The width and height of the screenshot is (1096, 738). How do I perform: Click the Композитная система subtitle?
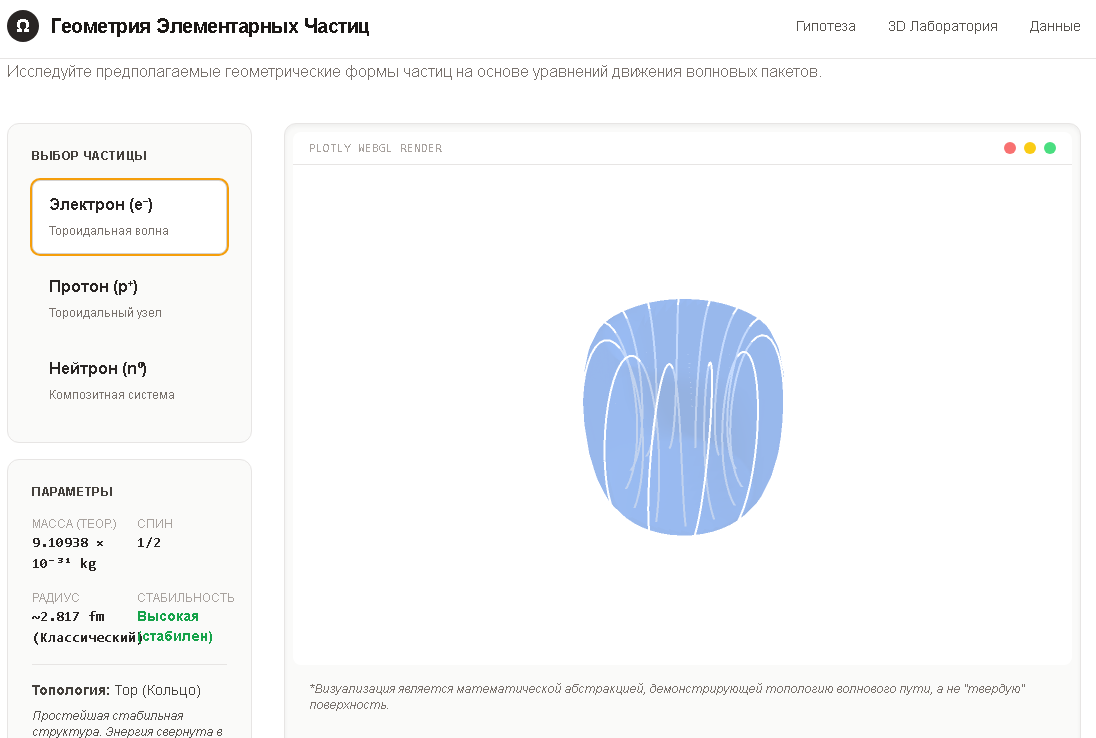point(112,394)
